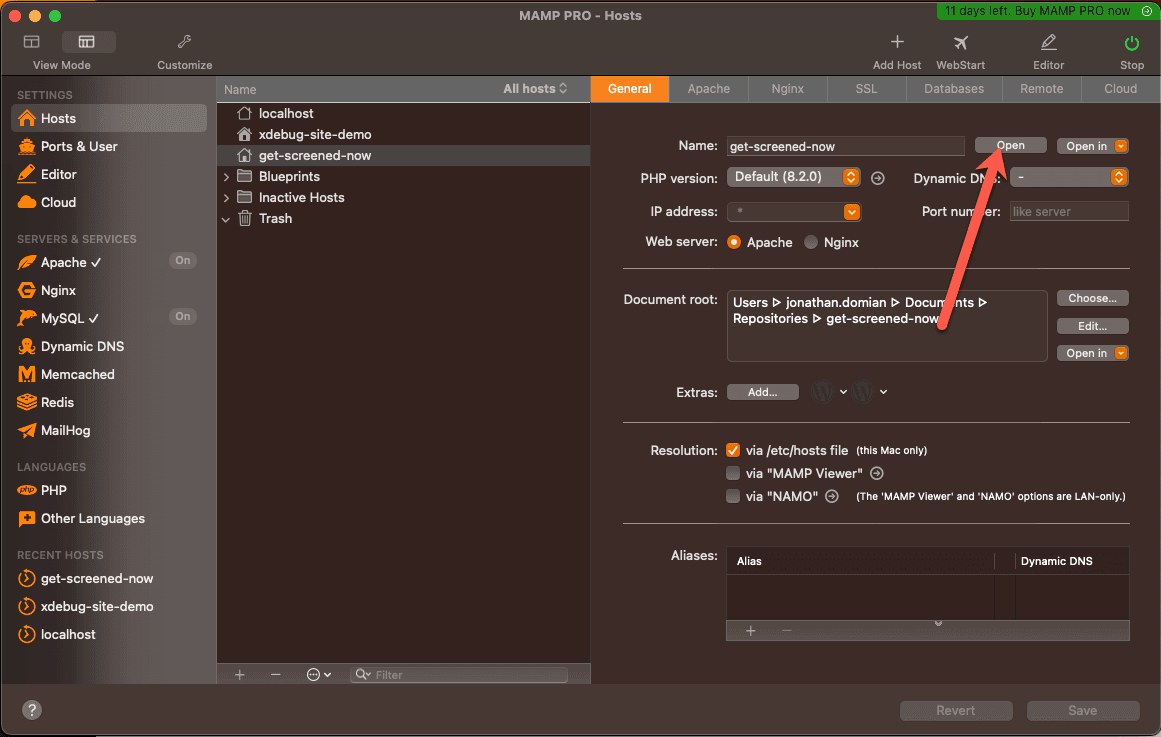
Task: Check the via NAMO resolution option
Action: tap(733, 495)
